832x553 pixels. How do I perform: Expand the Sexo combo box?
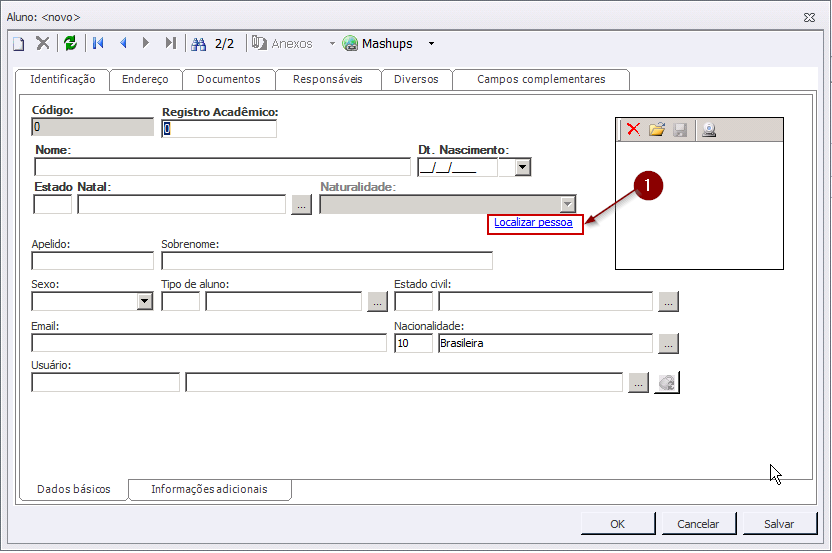[144, 301]
